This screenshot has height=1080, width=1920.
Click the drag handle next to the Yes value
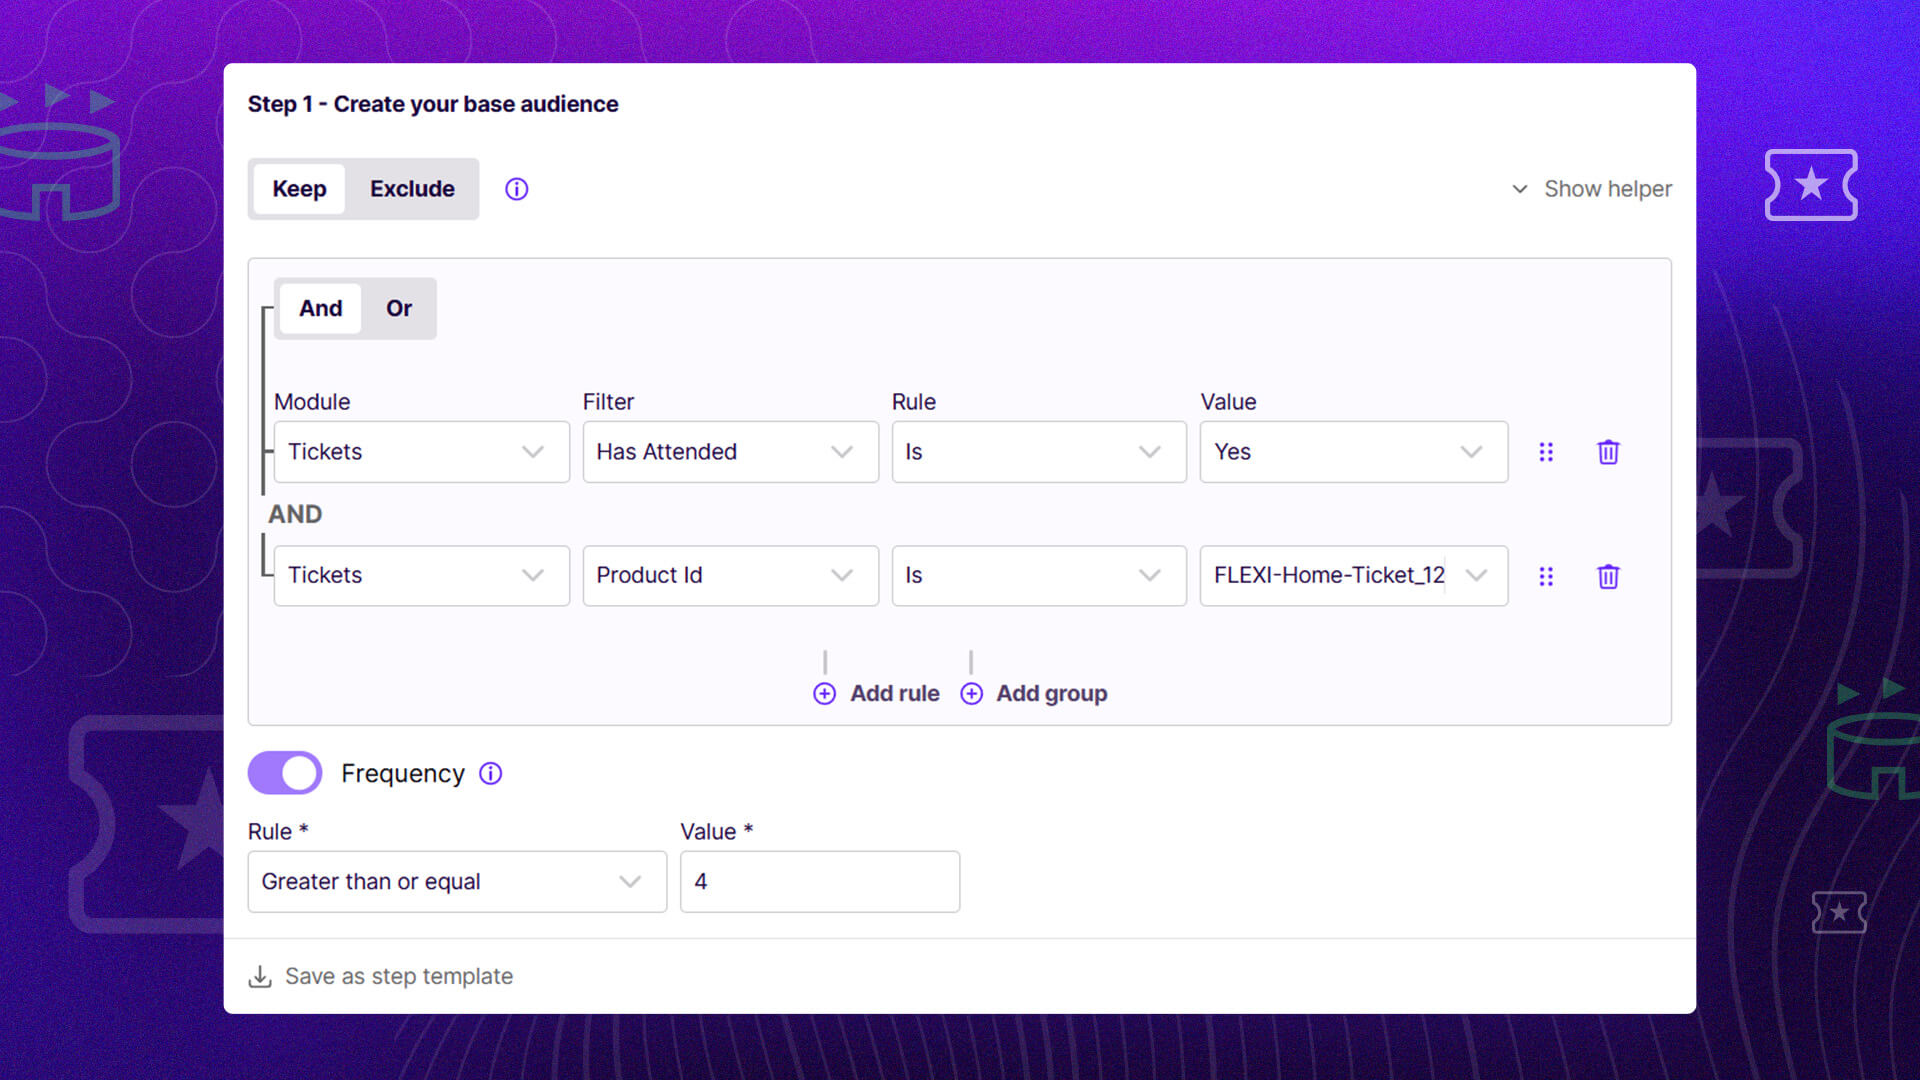[1546, 452]
